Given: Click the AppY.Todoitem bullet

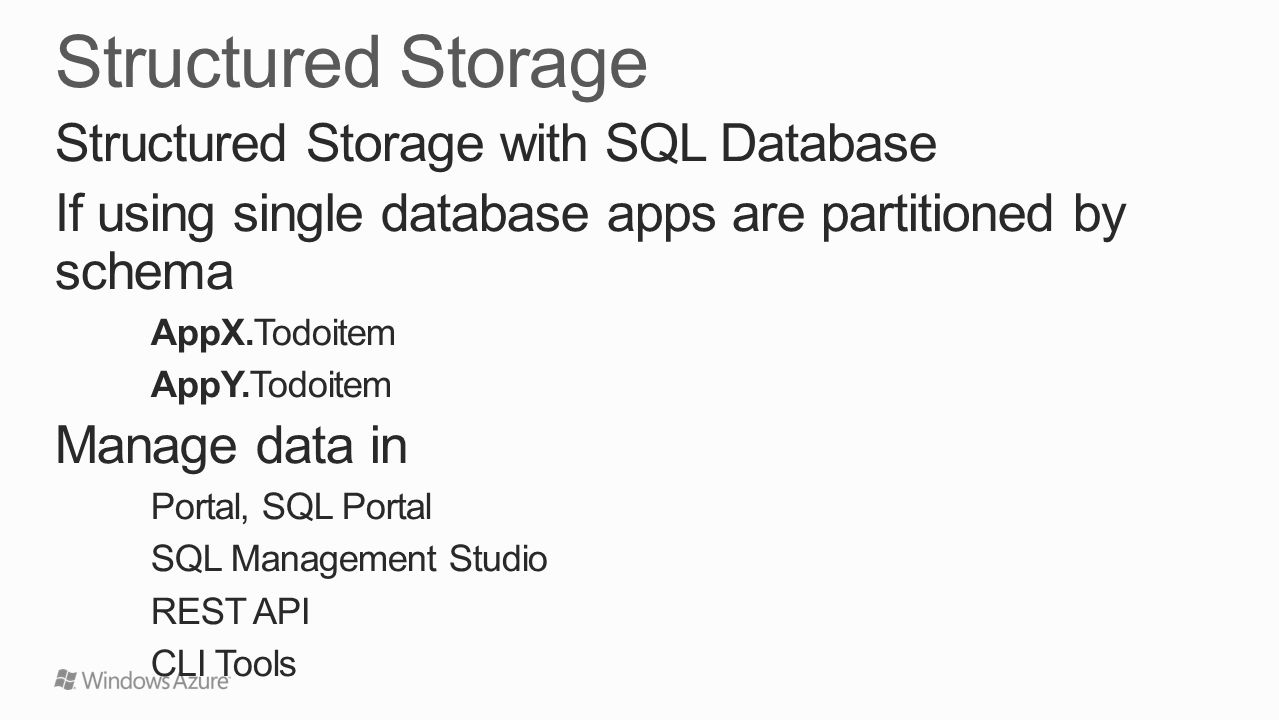Looking at the screenshot, I should click(x=271, y=384).
